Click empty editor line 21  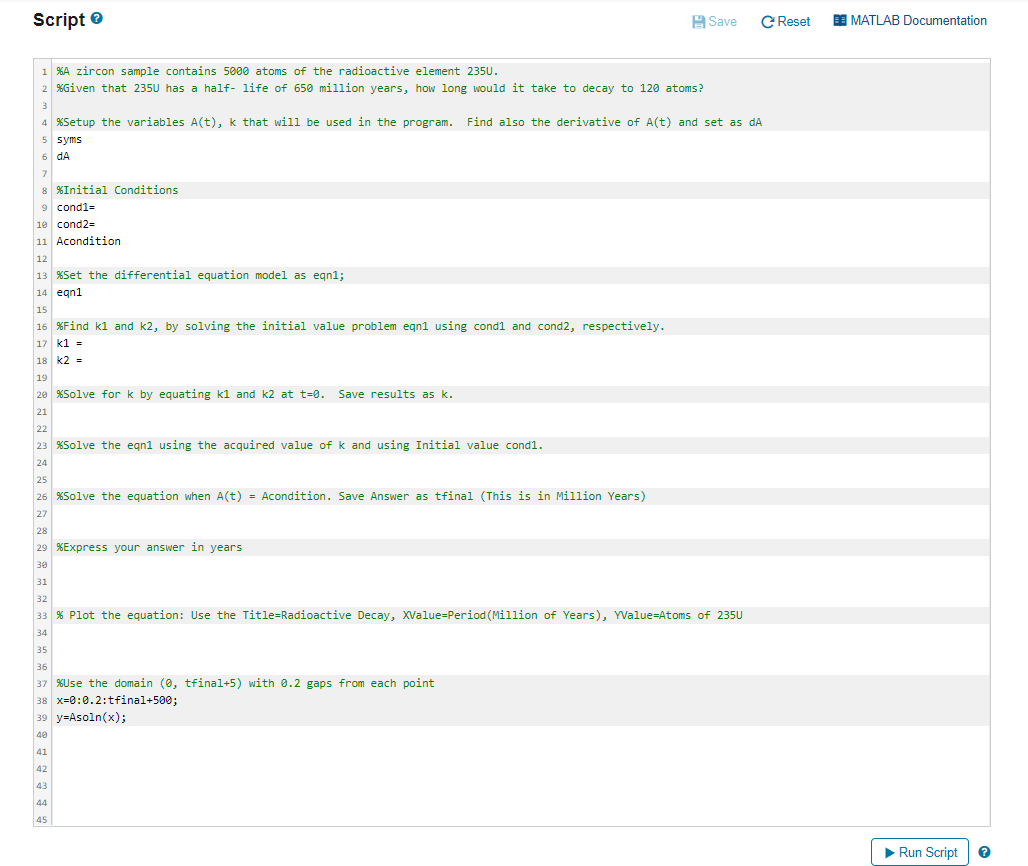pos(521,412)
